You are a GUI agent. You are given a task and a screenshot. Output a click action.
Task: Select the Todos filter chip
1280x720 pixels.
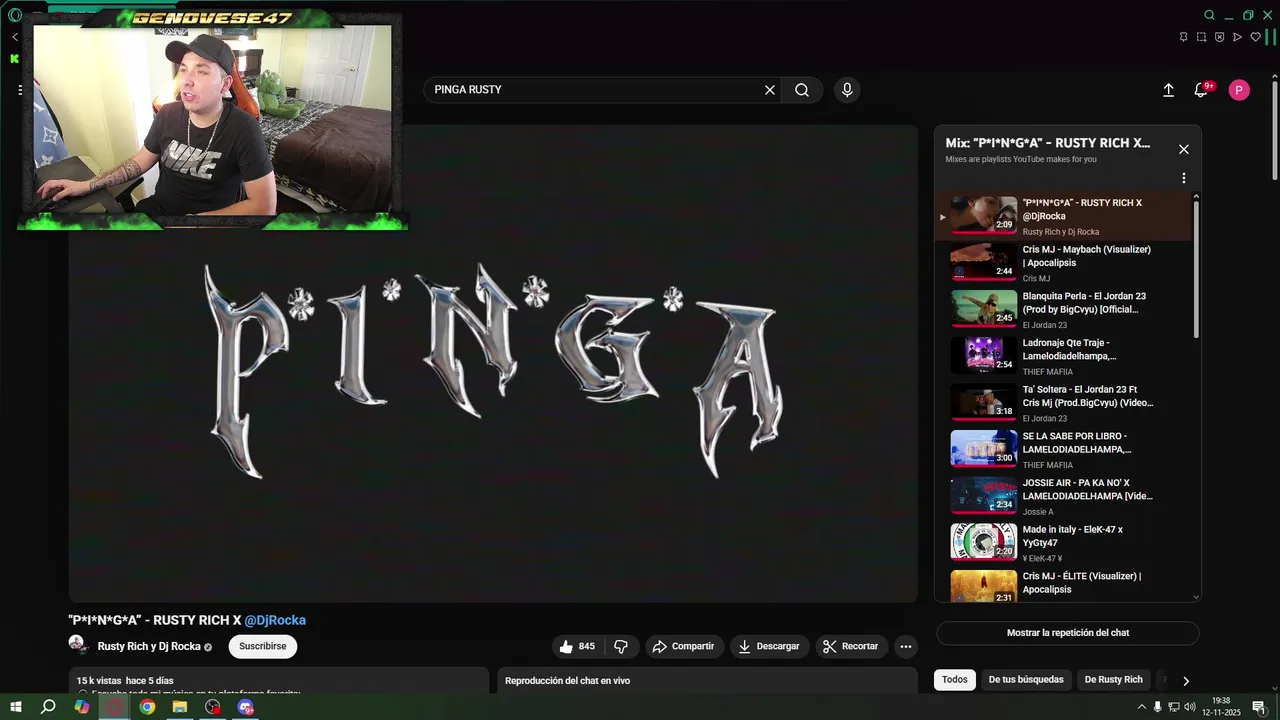955,680
